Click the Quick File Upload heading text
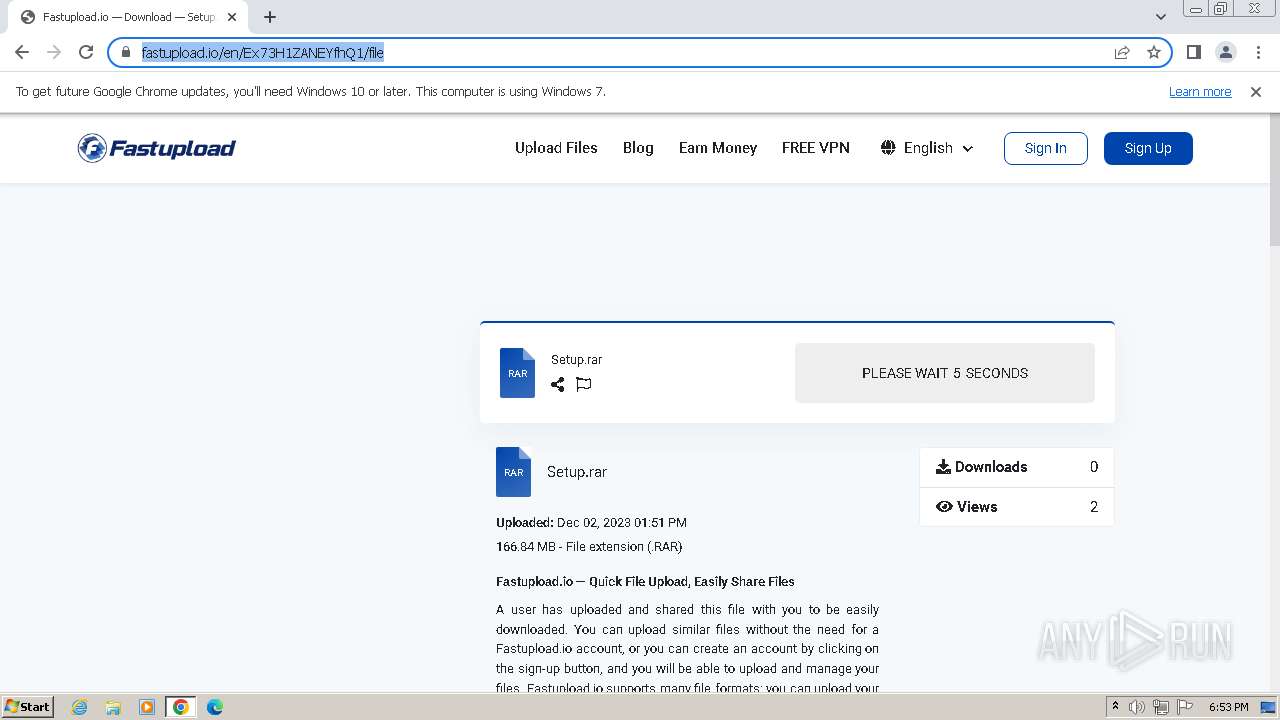This screenshot has height=720, width=1280. point(645,581)
